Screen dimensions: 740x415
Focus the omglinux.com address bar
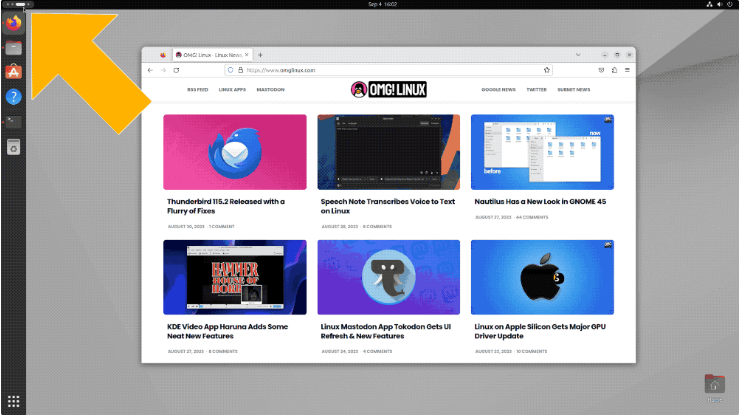pos(388,70)
